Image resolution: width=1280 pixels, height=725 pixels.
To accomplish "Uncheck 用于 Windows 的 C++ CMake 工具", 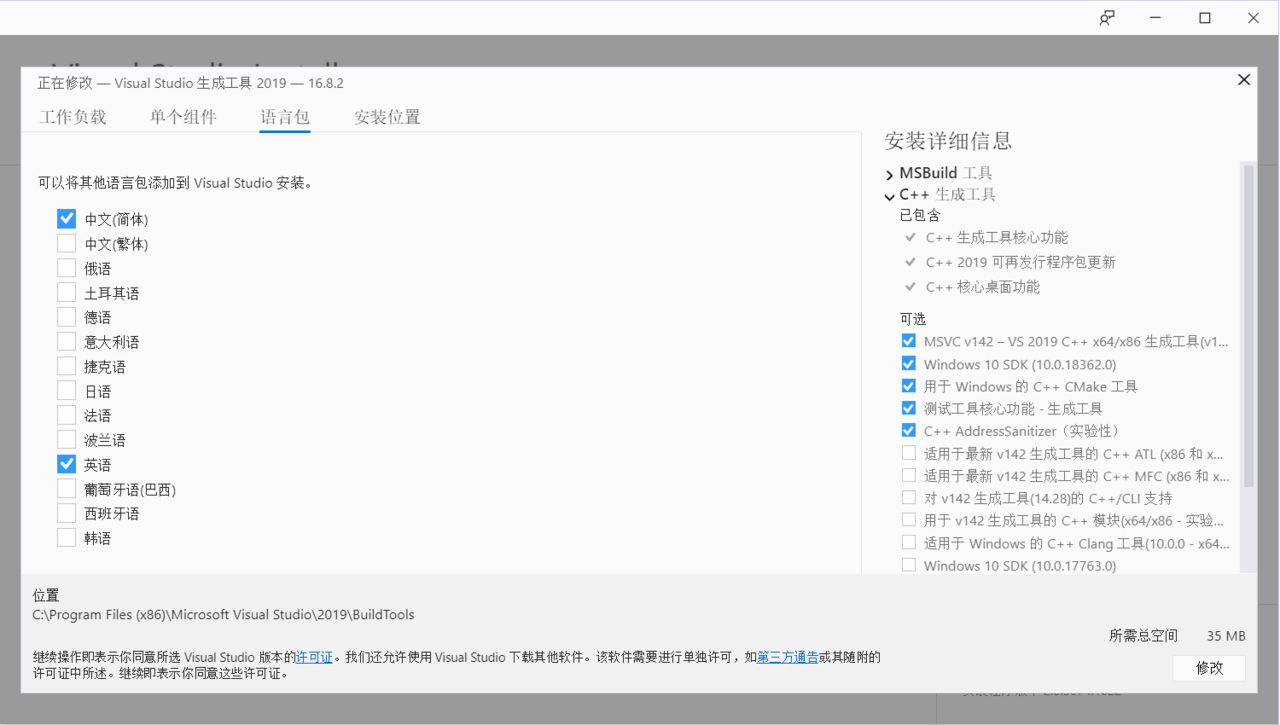I will click(908, 385).
